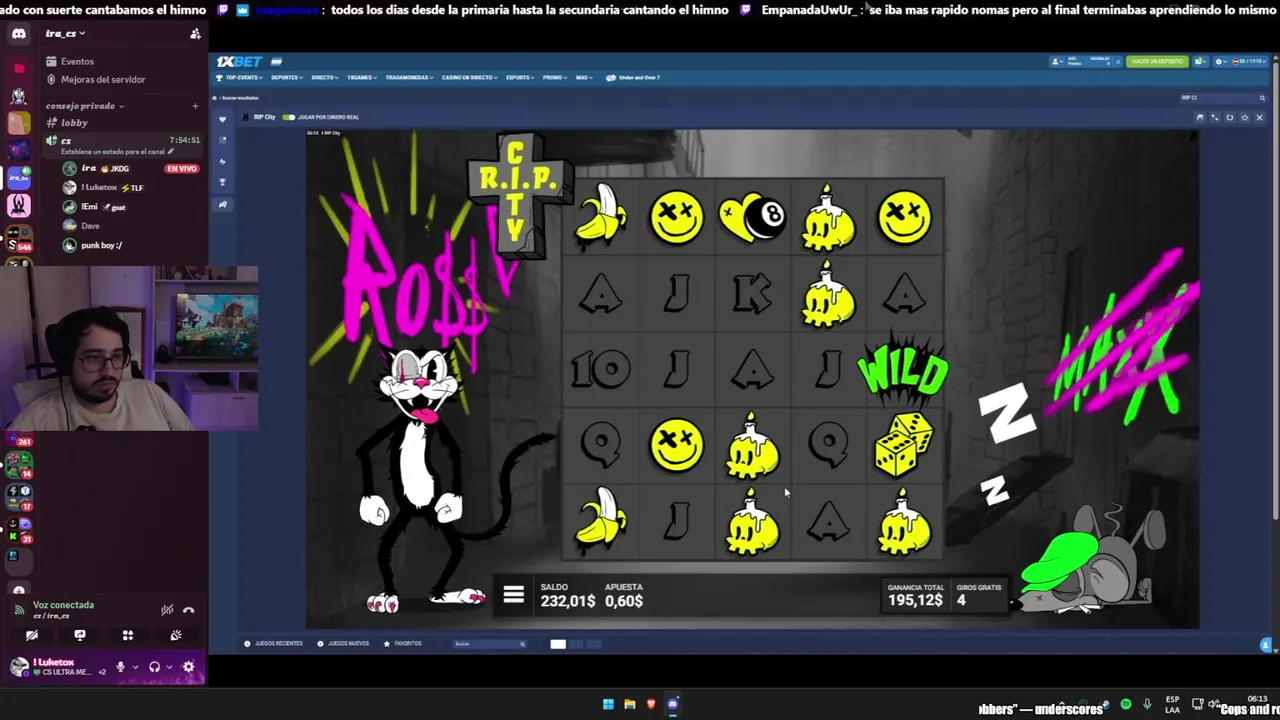Turn on camera in Discord voice panel

coord(32,635)
